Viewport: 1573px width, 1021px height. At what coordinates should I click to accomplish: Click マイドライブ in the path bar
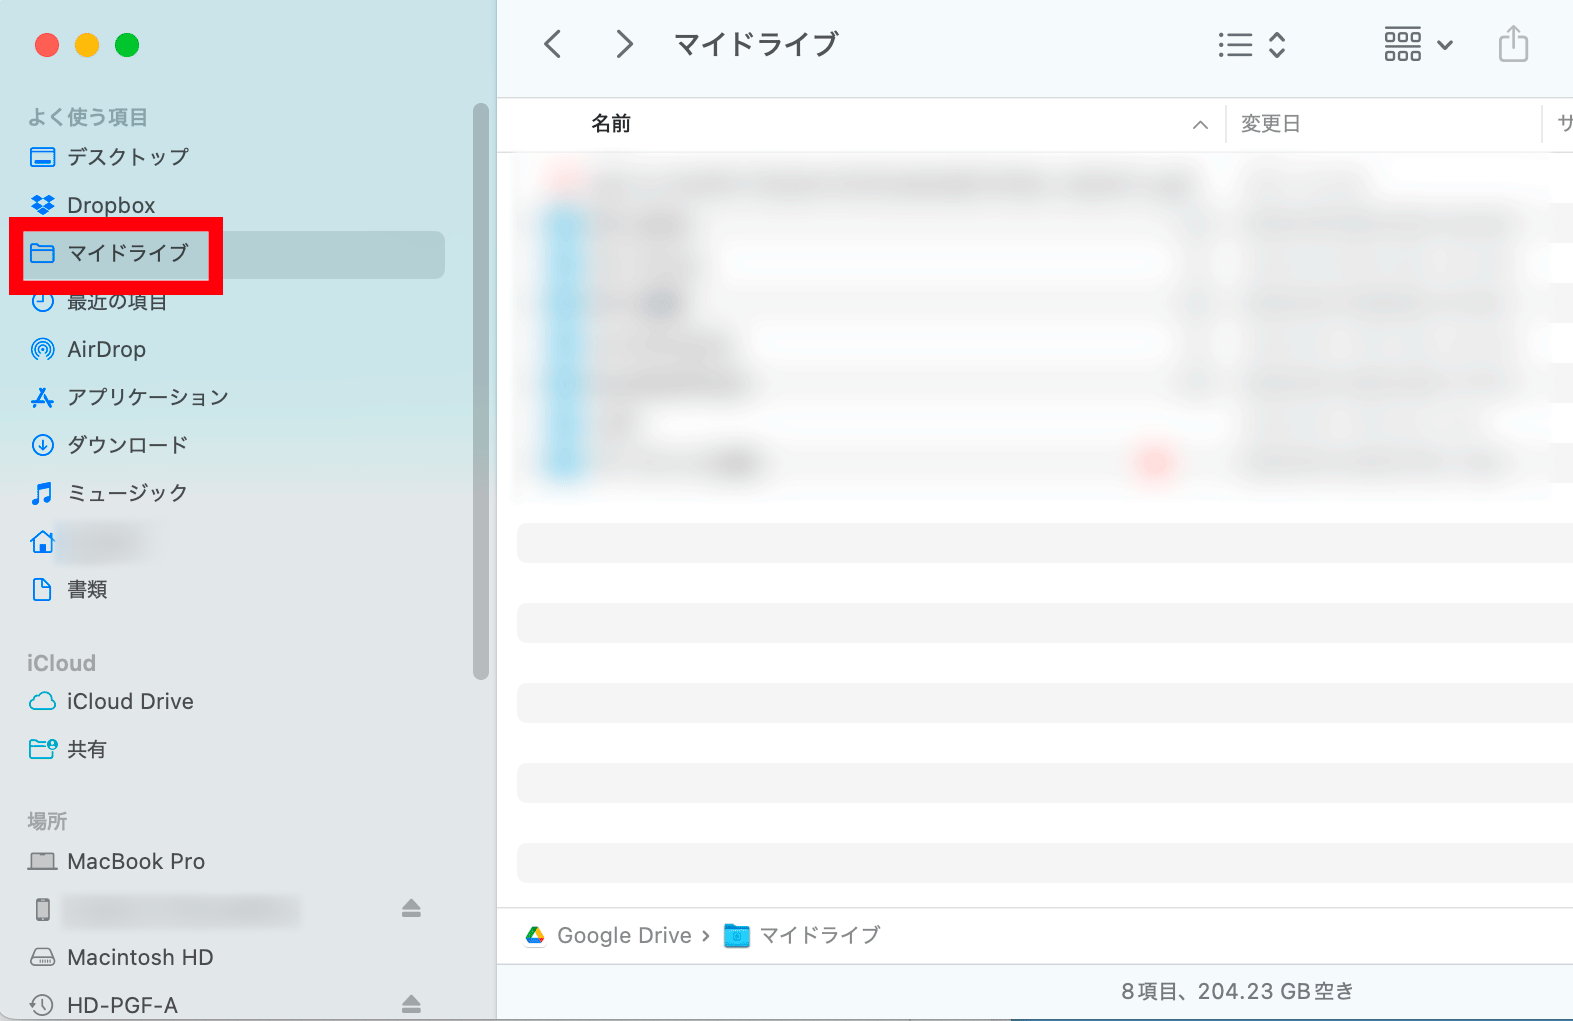(x=820, y=935)
